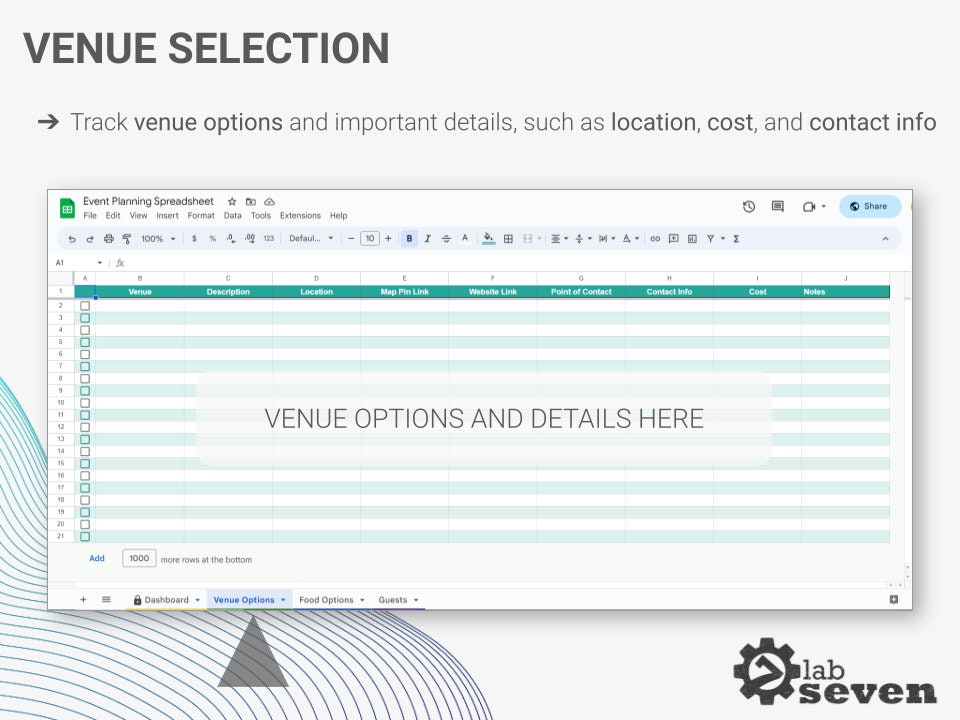The height and width of the screenshot is (720, 960).
Task: Check the checkbox in row 10
Action: pyautogui.click(x=85, y=403)
